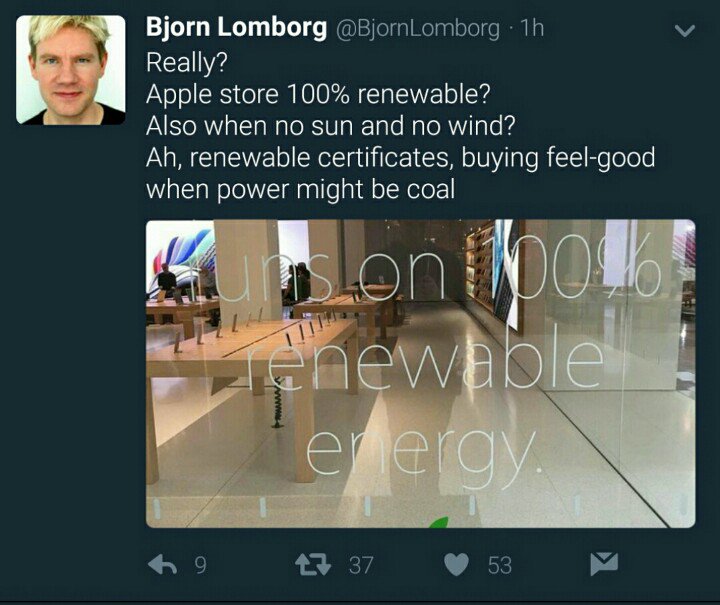Select the 1h timestamp
The image size is (720, 605).
click(532, 28)
